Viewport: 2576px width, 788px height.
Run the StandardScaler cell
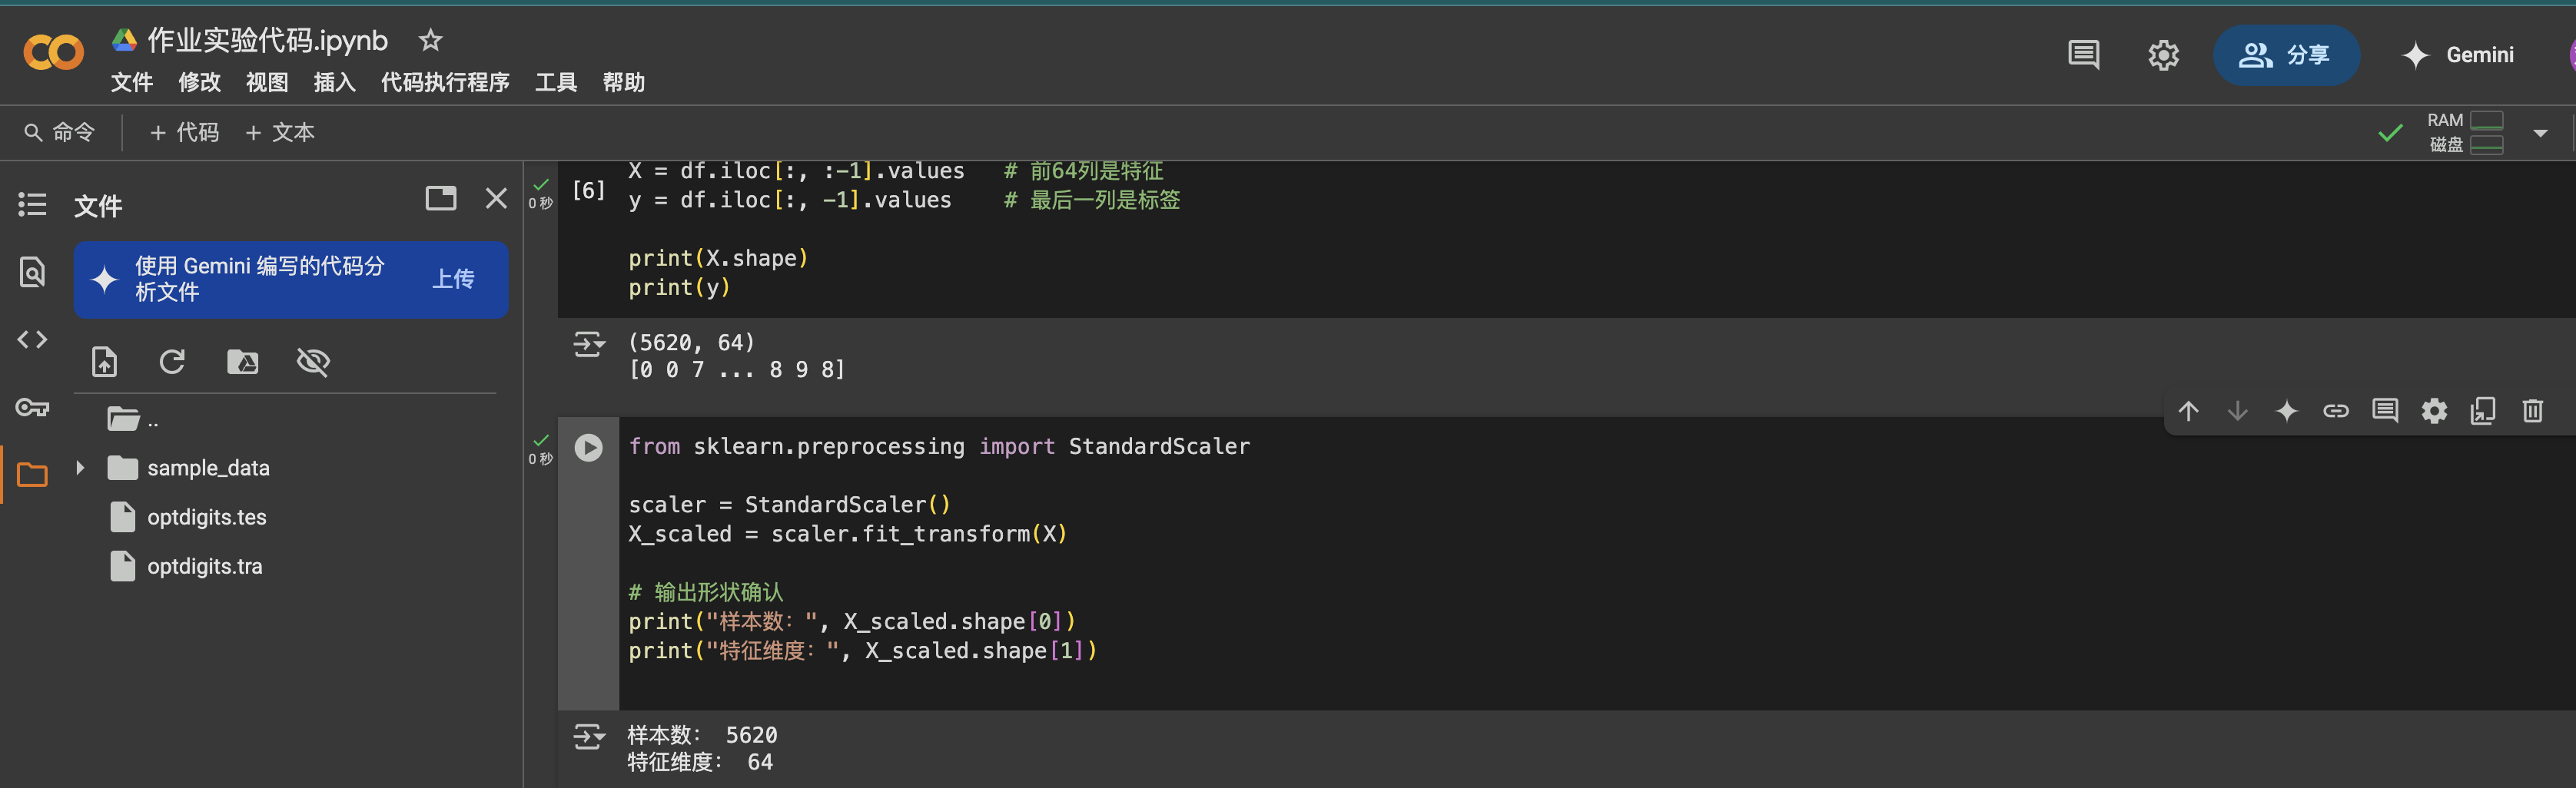[x=589, y=447]
